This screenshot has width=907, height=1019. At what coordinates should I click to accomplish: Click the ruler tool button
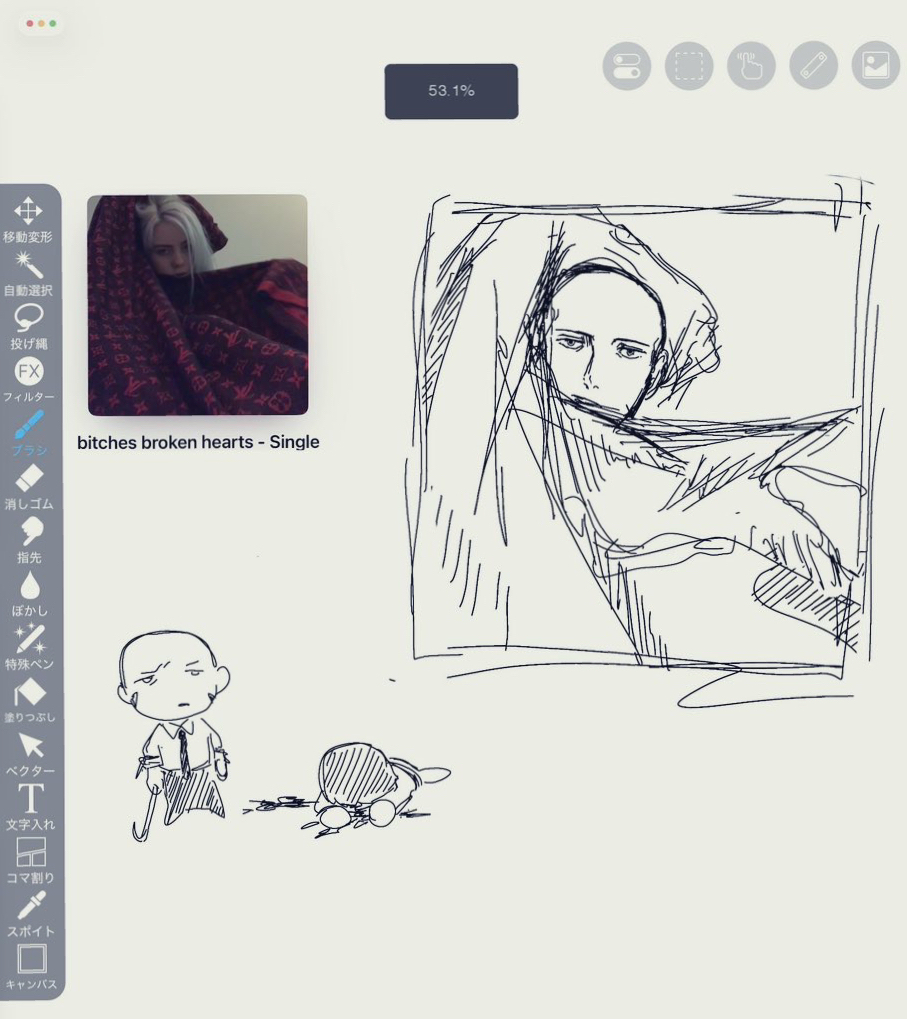(813, 66)
